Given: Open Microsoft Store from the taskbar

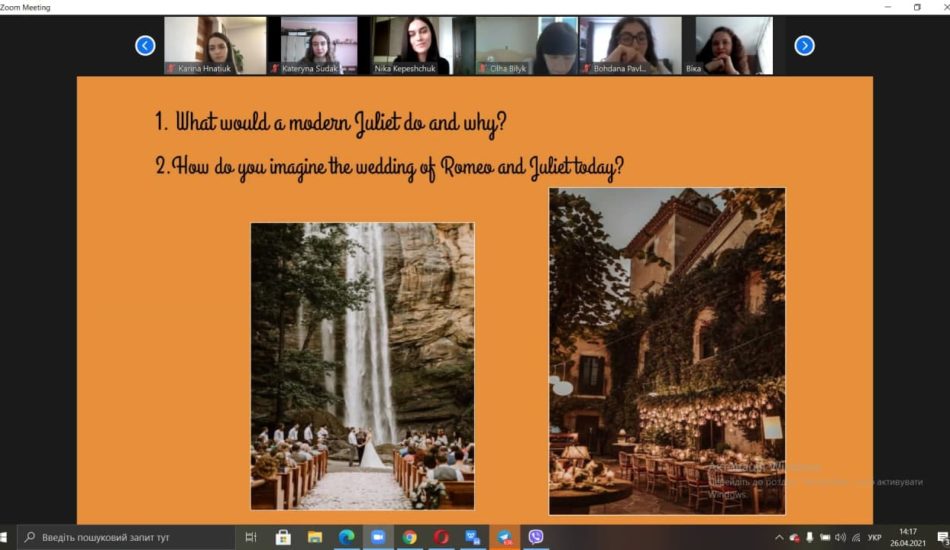Looking at the screenshot, I should (x=283, y=537).
